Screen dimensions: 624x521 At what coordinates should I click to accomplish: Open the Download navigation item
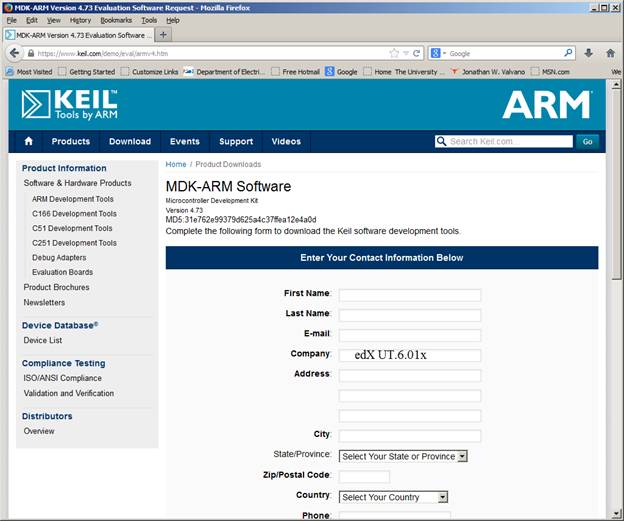pos(130,141)
